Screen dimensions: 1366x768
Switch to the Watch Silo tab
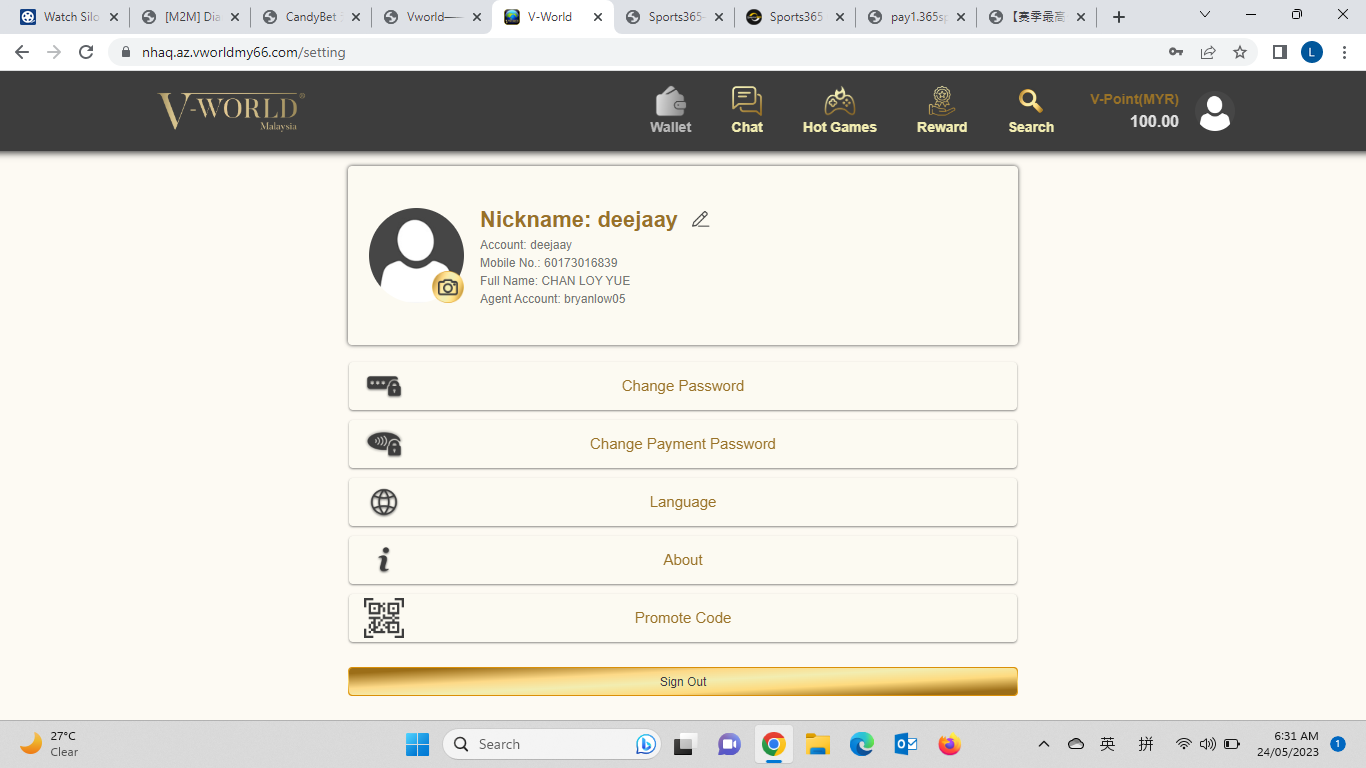point(70,17)
